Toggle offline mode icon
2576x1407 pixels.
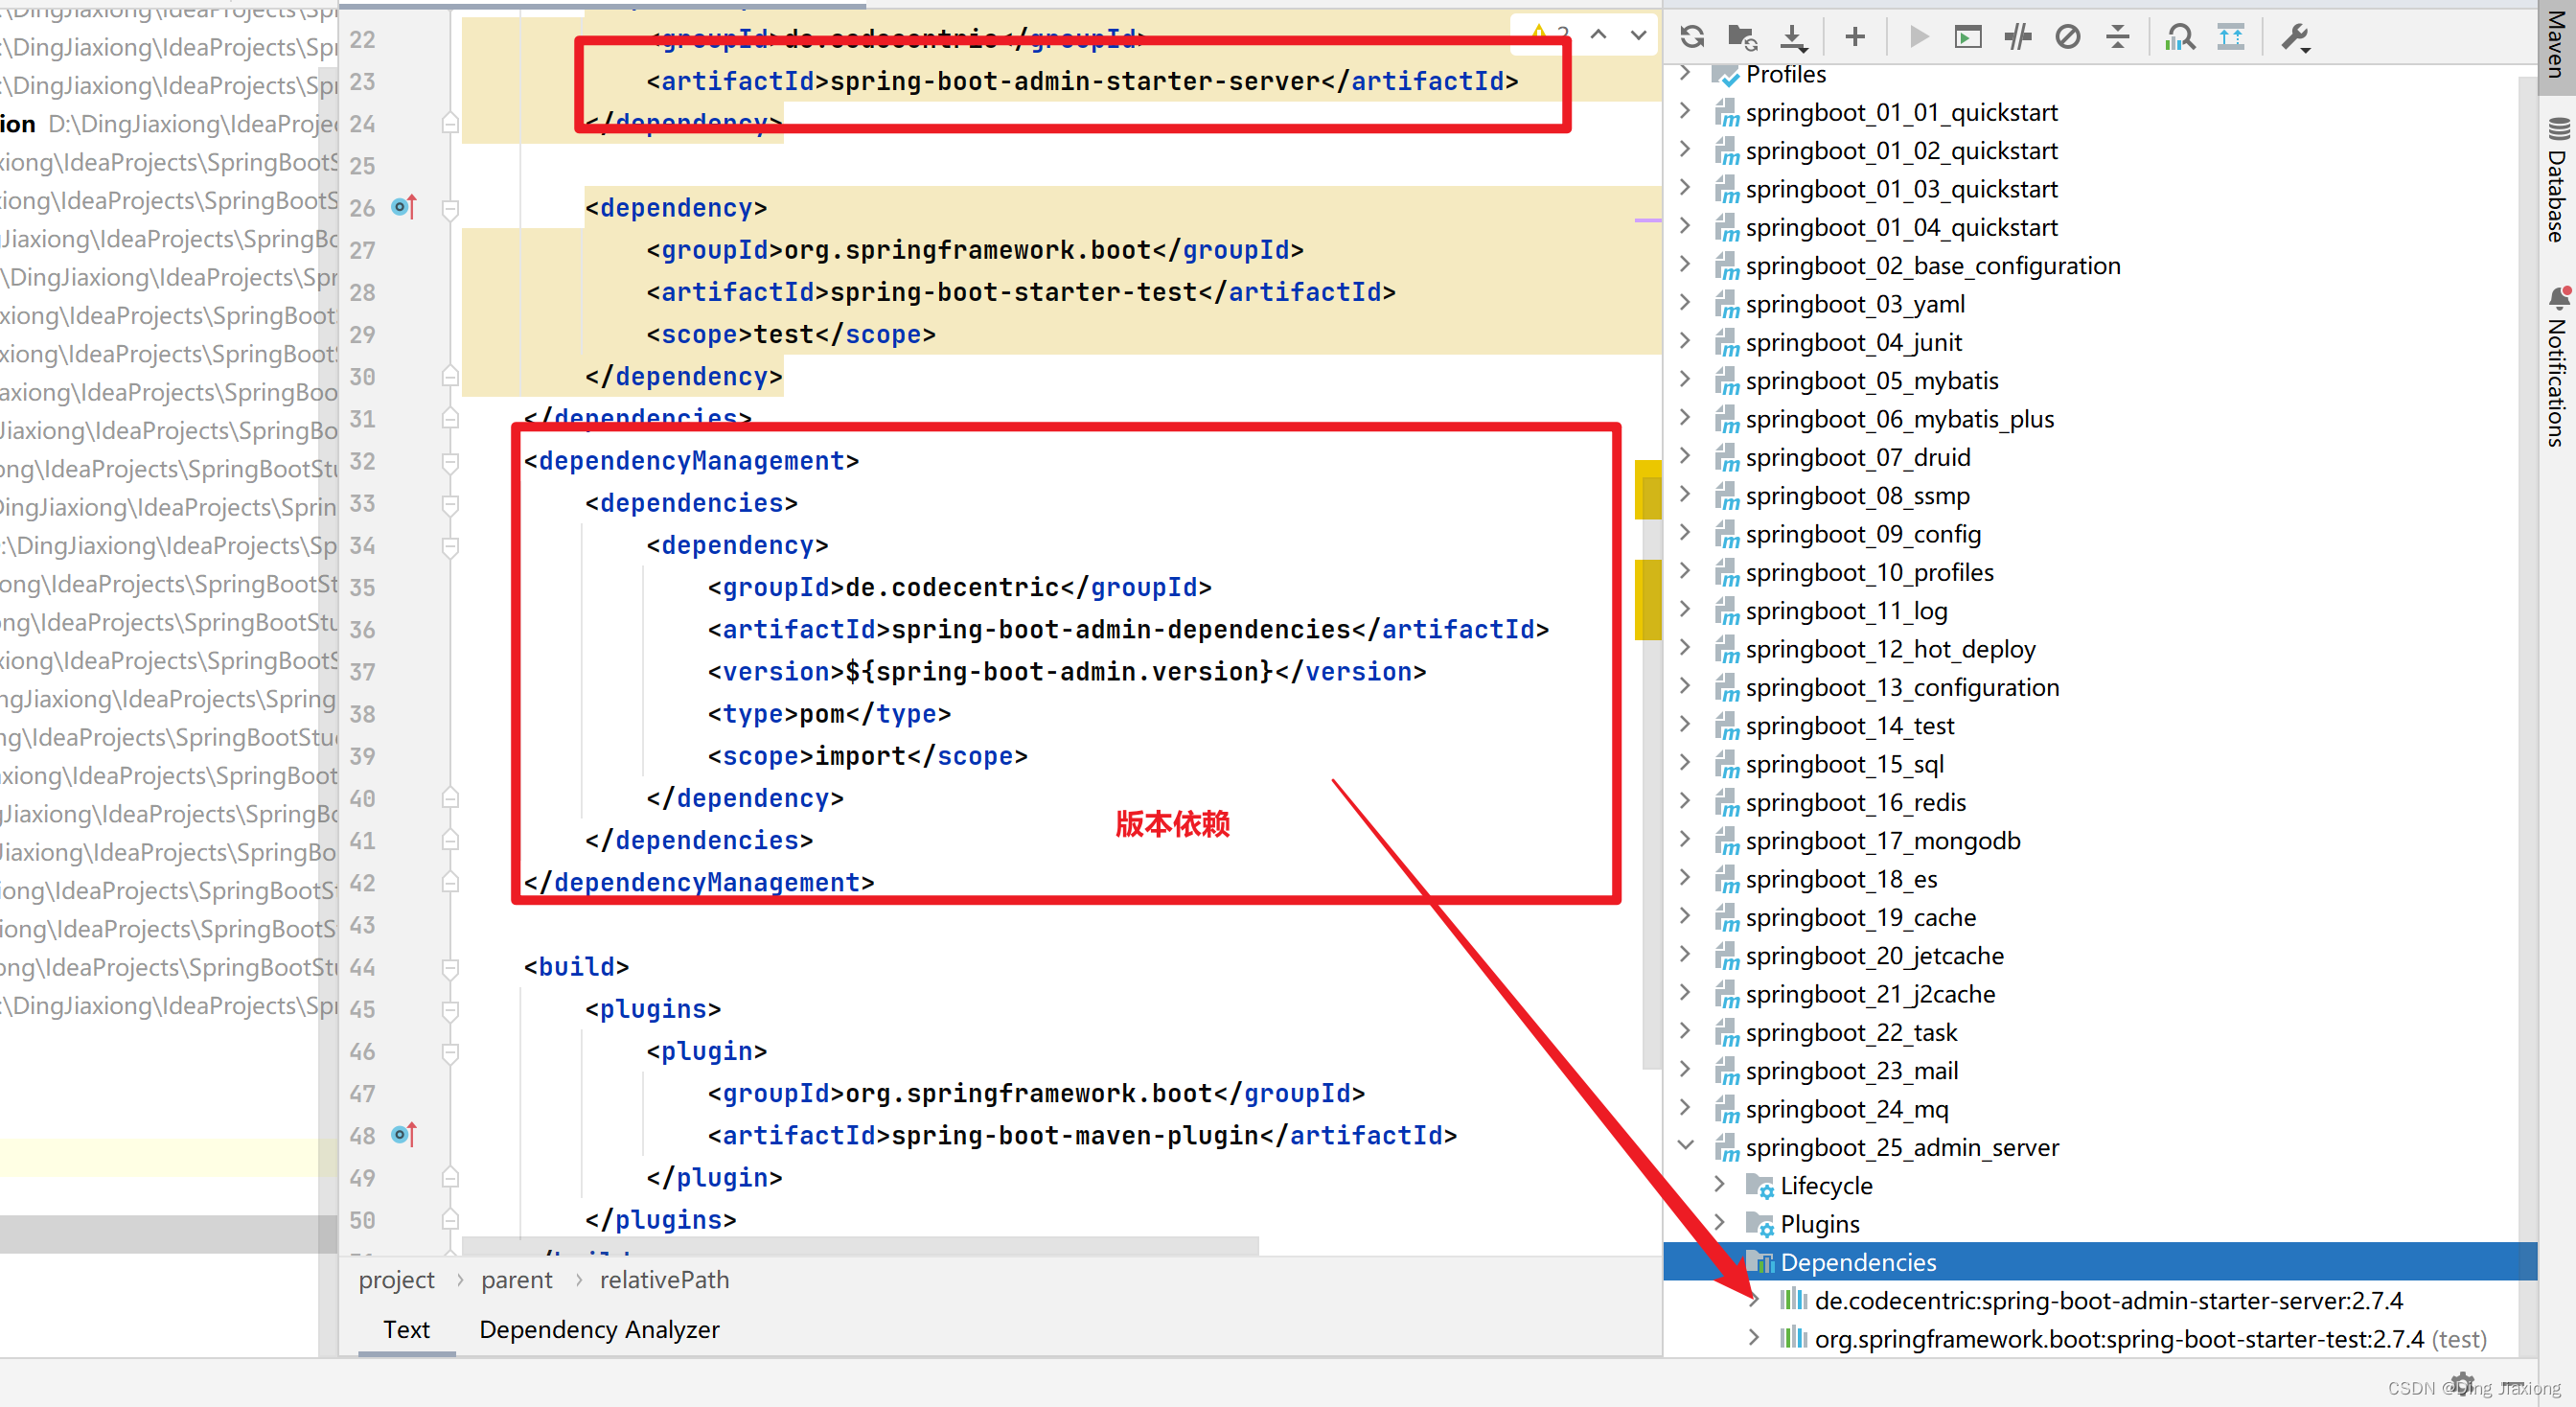coord(2018,37)
